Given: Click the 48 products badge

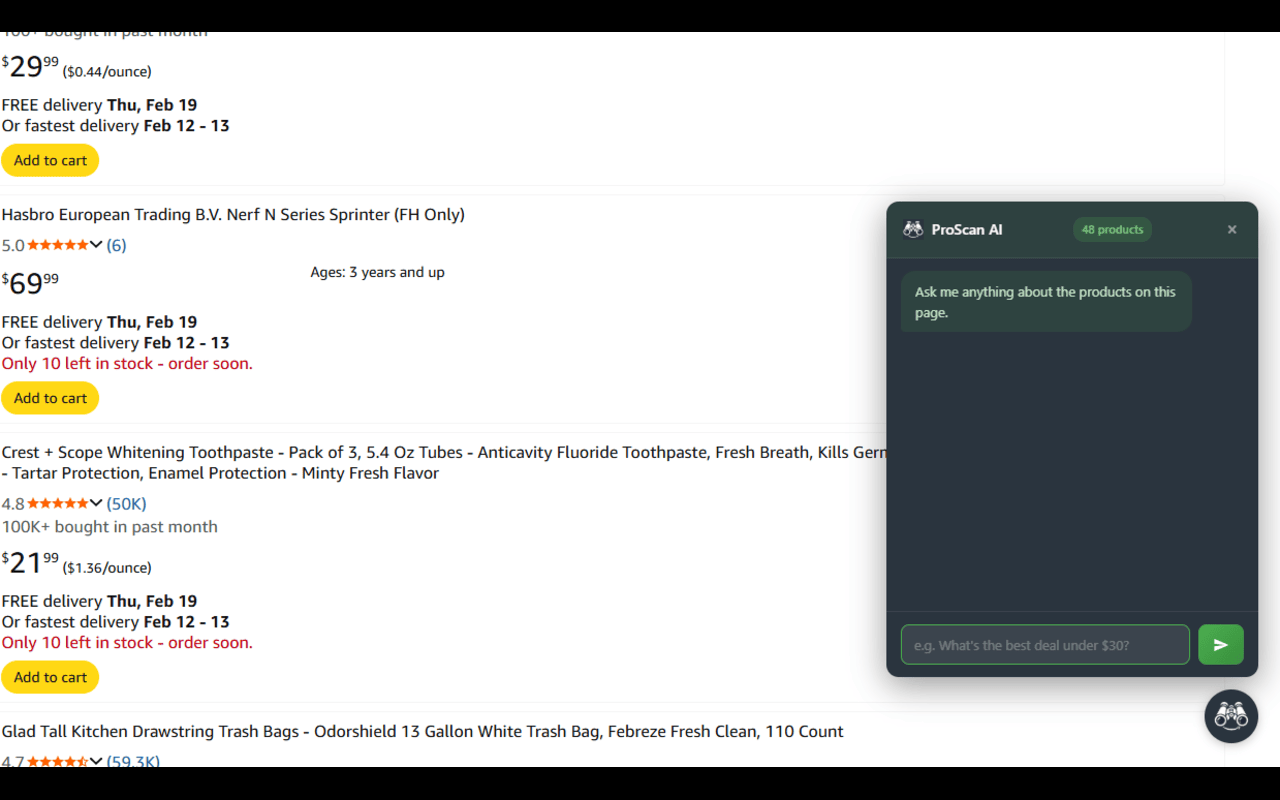Looking at the screenshot, I should pos(1112,230).
